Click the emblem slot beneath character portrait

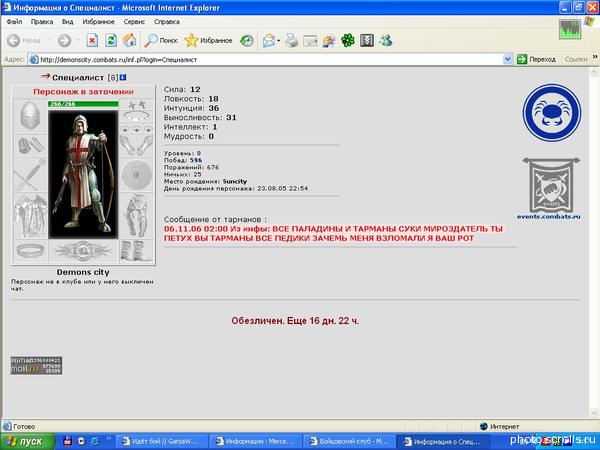tap(83, 251)
